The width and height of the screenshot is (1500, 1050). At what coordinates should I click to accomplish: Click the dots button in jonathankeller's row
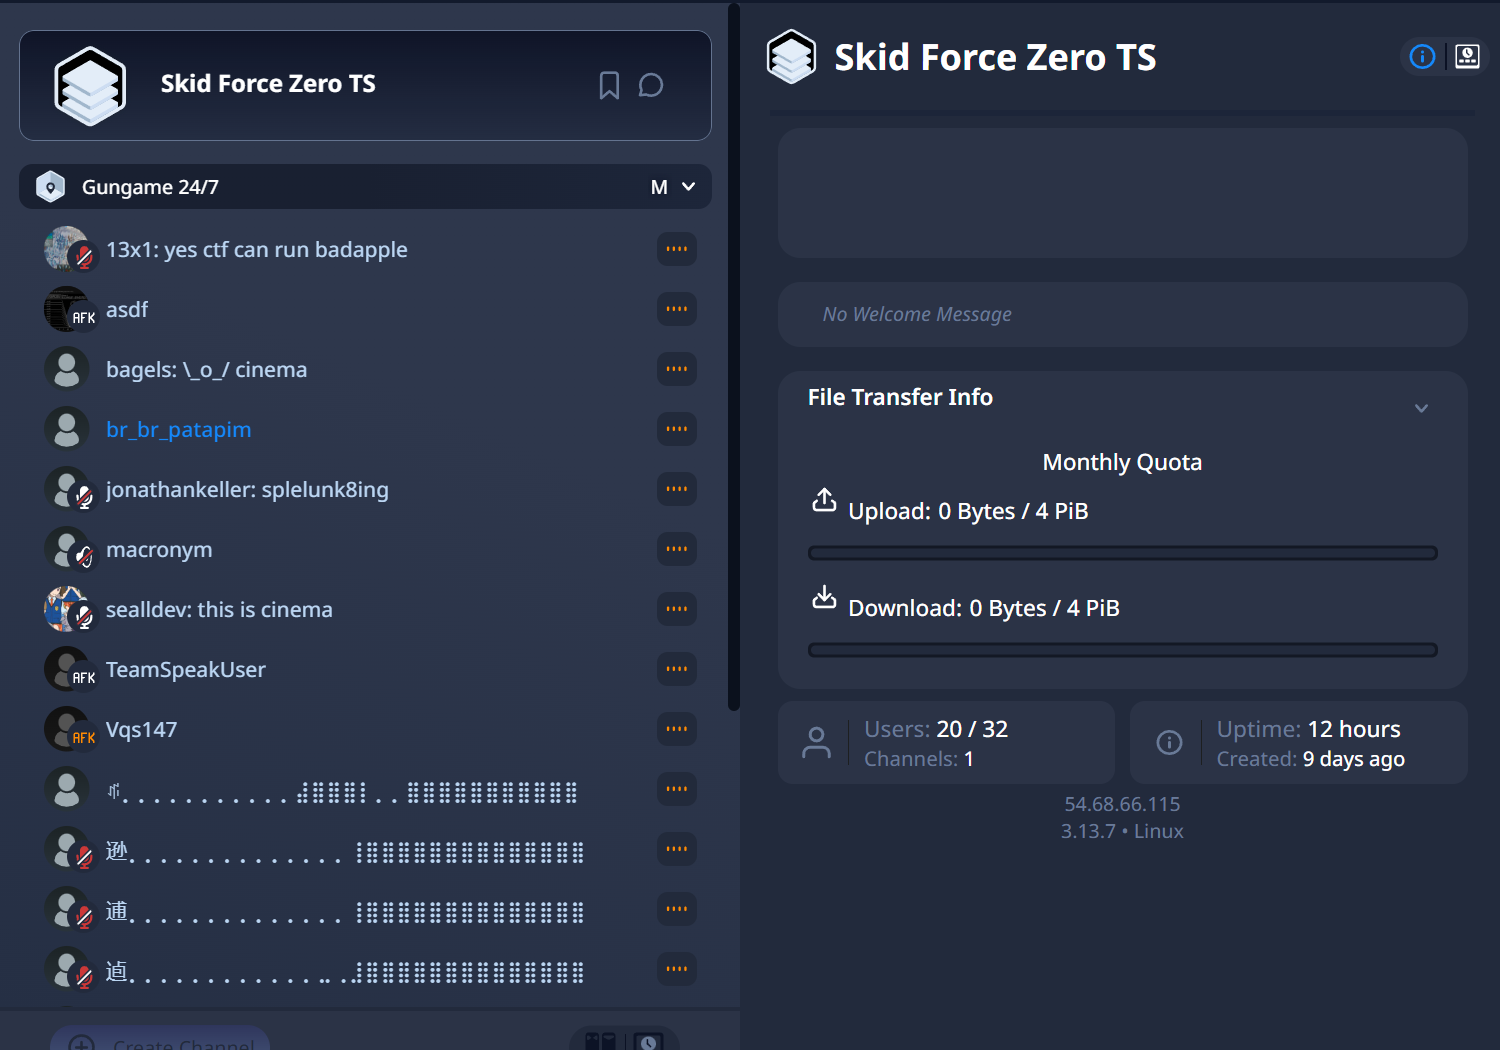[x=677, y=489]
